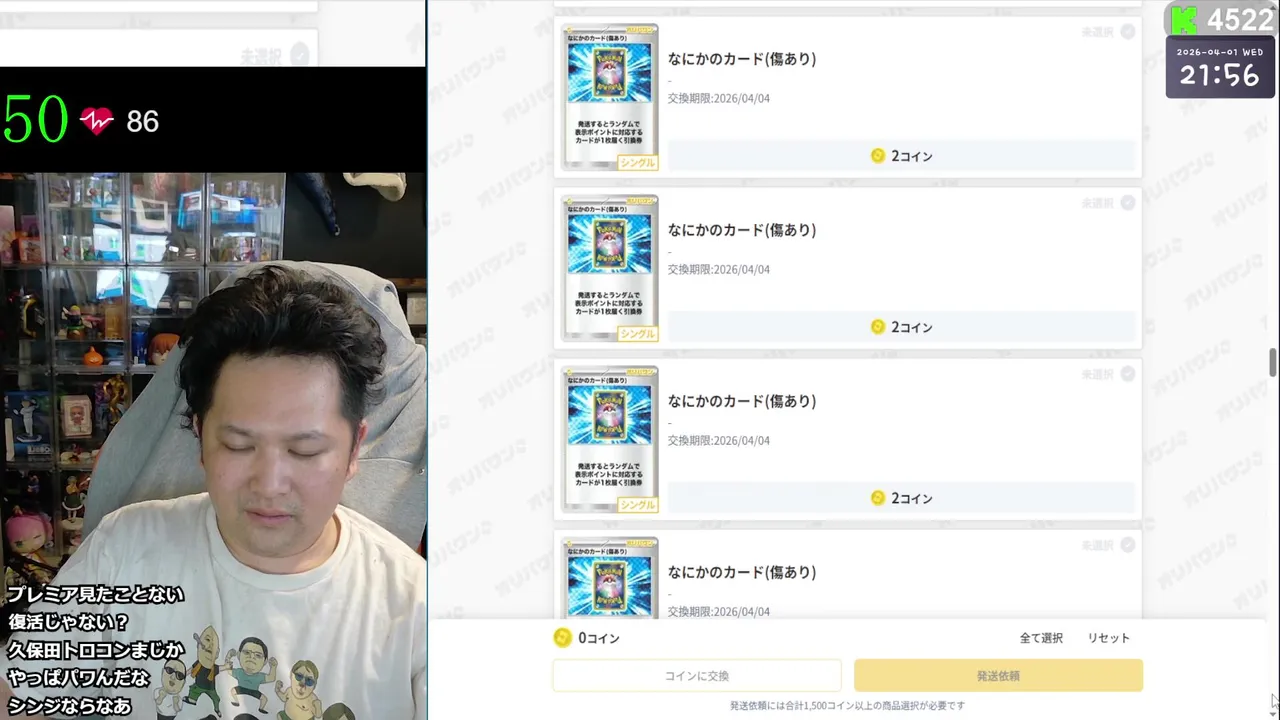Tick the 未選択 checkbox on the topmost card
The height and width of the screenshot is (720, 1280).
[1127, 32]
